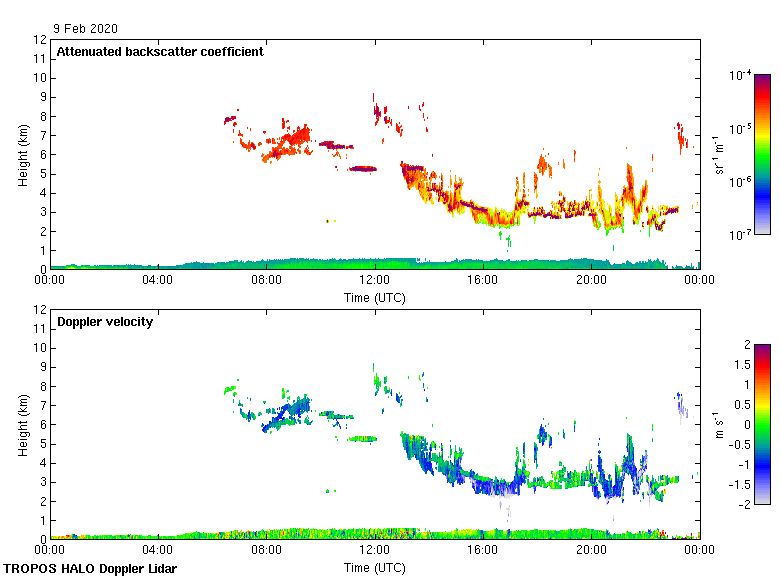780x580 pixels.
Task: Select the 16:00 tick below the Doppler velocity plot
Action: [483, 550]
